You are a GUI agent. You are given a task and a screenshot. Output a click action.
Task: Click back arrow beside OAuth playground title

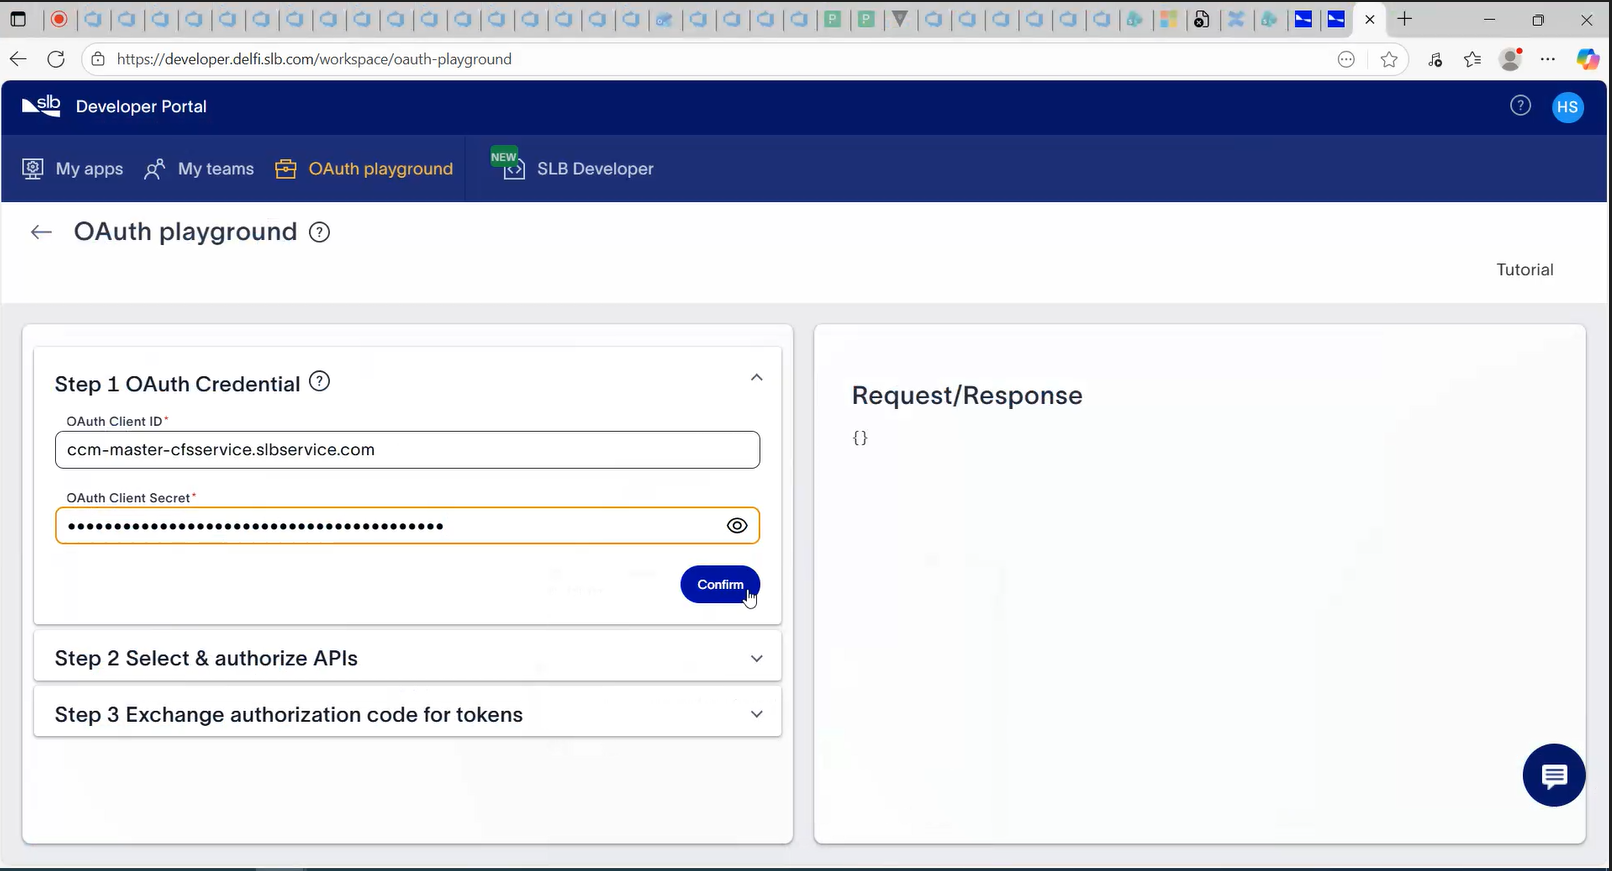(x=41, y=232)
